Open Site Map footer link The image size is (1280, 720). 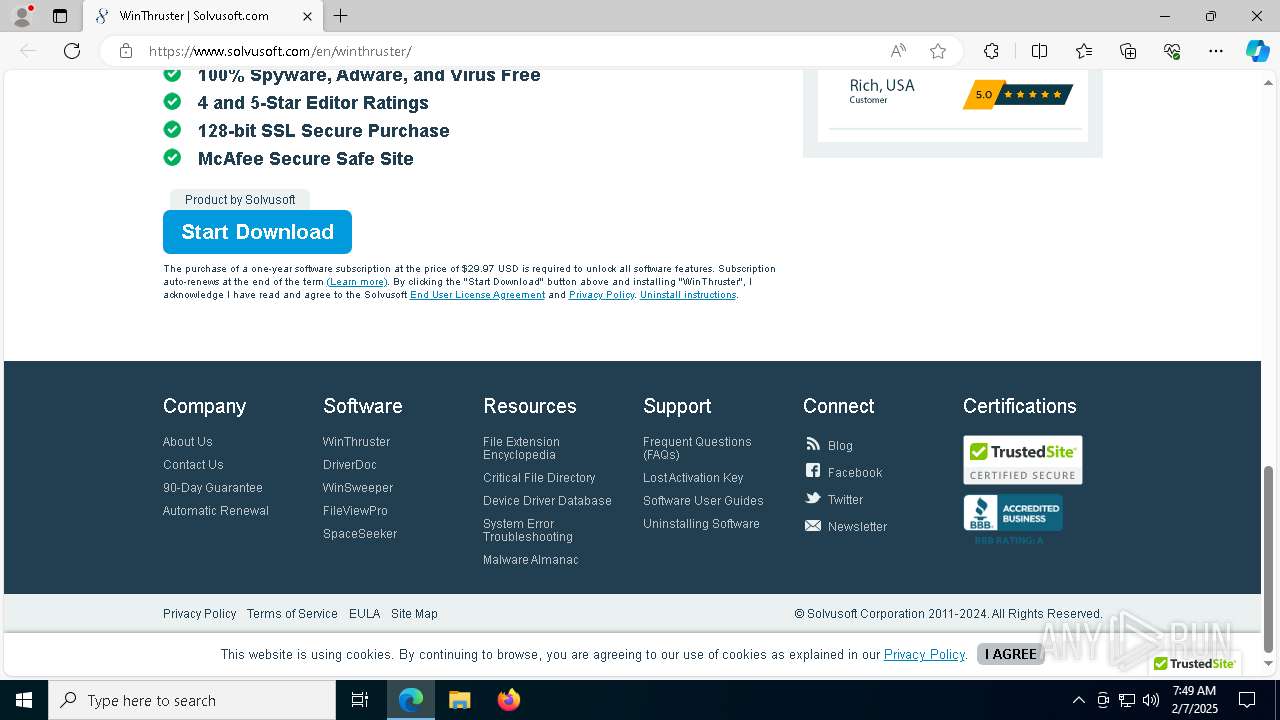414,614
